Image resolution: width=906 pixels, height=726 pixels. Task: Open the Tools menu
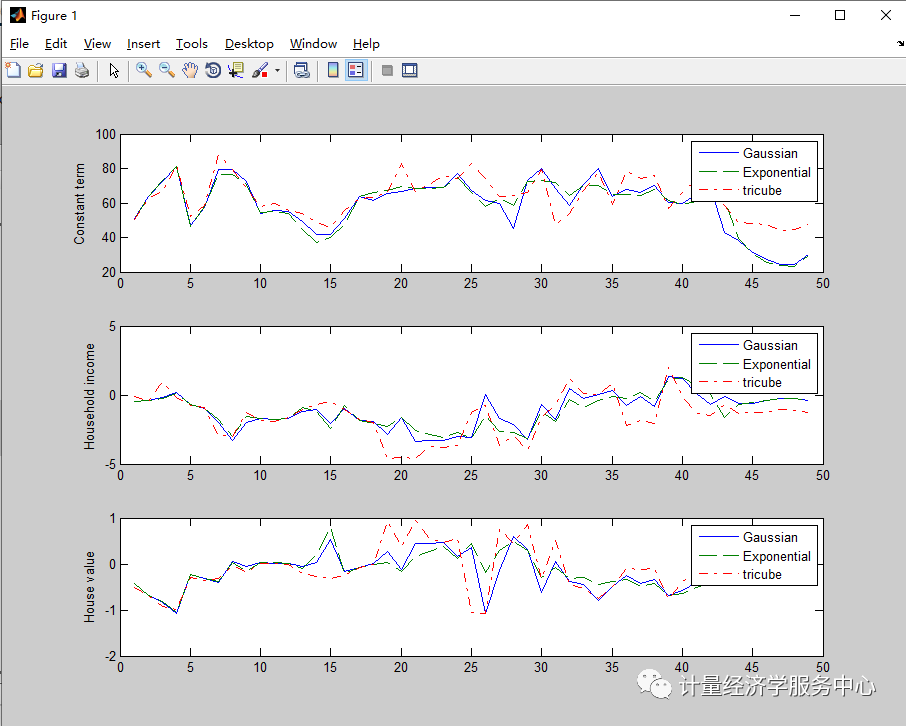192,44
